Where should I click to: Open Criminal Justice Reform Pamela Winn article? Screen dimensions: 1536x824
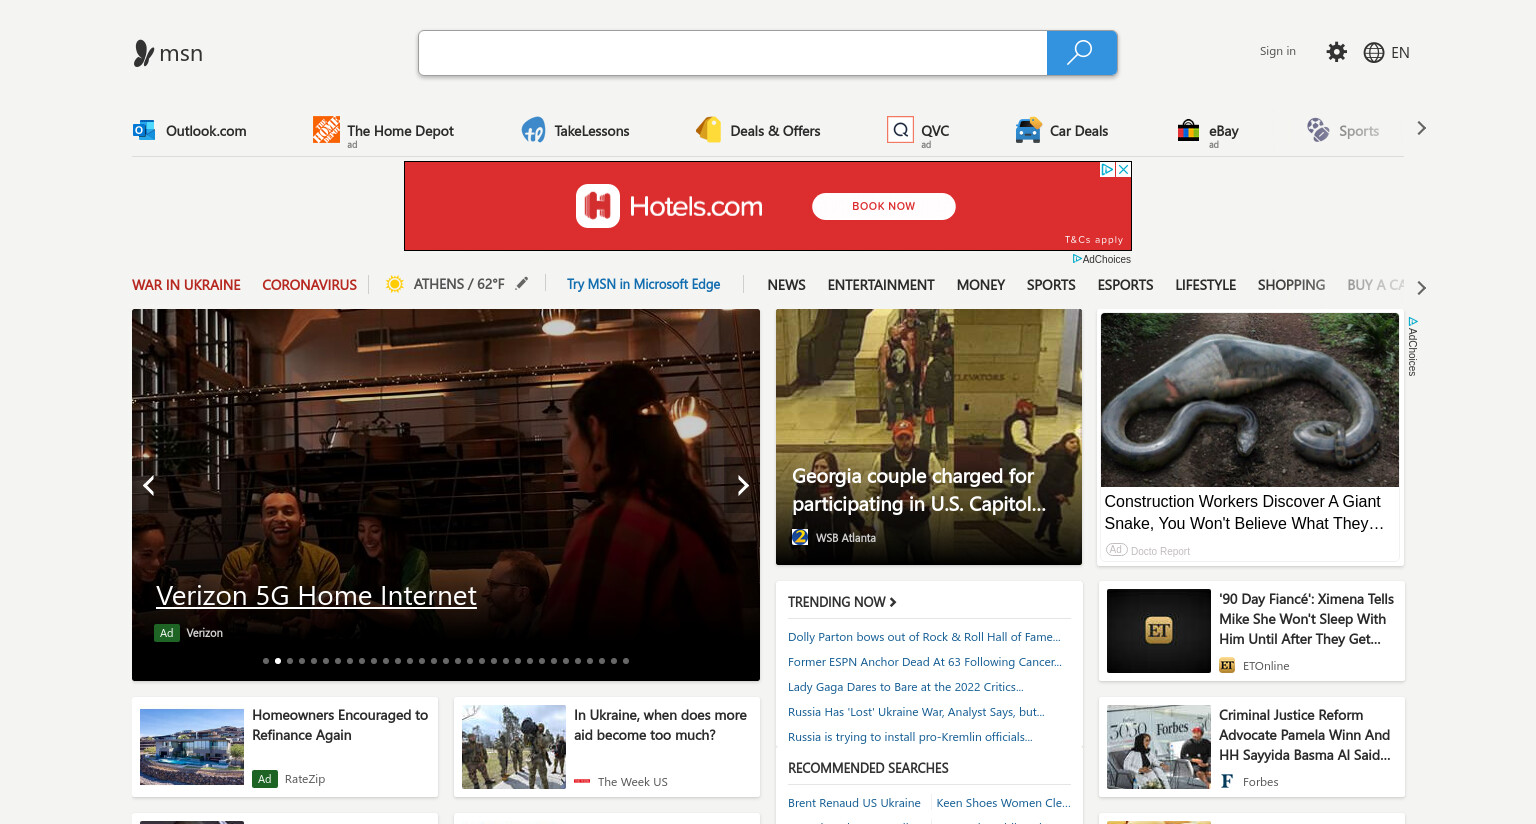click(x=1305, y=735)
